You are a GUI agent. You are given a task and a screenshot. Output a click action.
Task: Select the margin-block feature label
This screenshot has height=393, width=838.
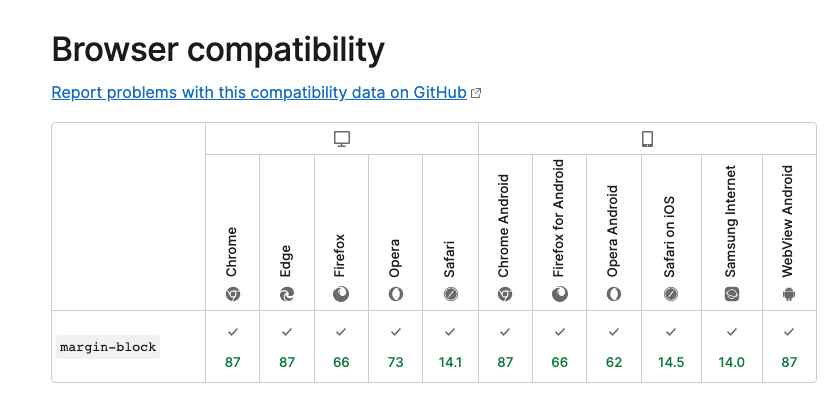108,347
